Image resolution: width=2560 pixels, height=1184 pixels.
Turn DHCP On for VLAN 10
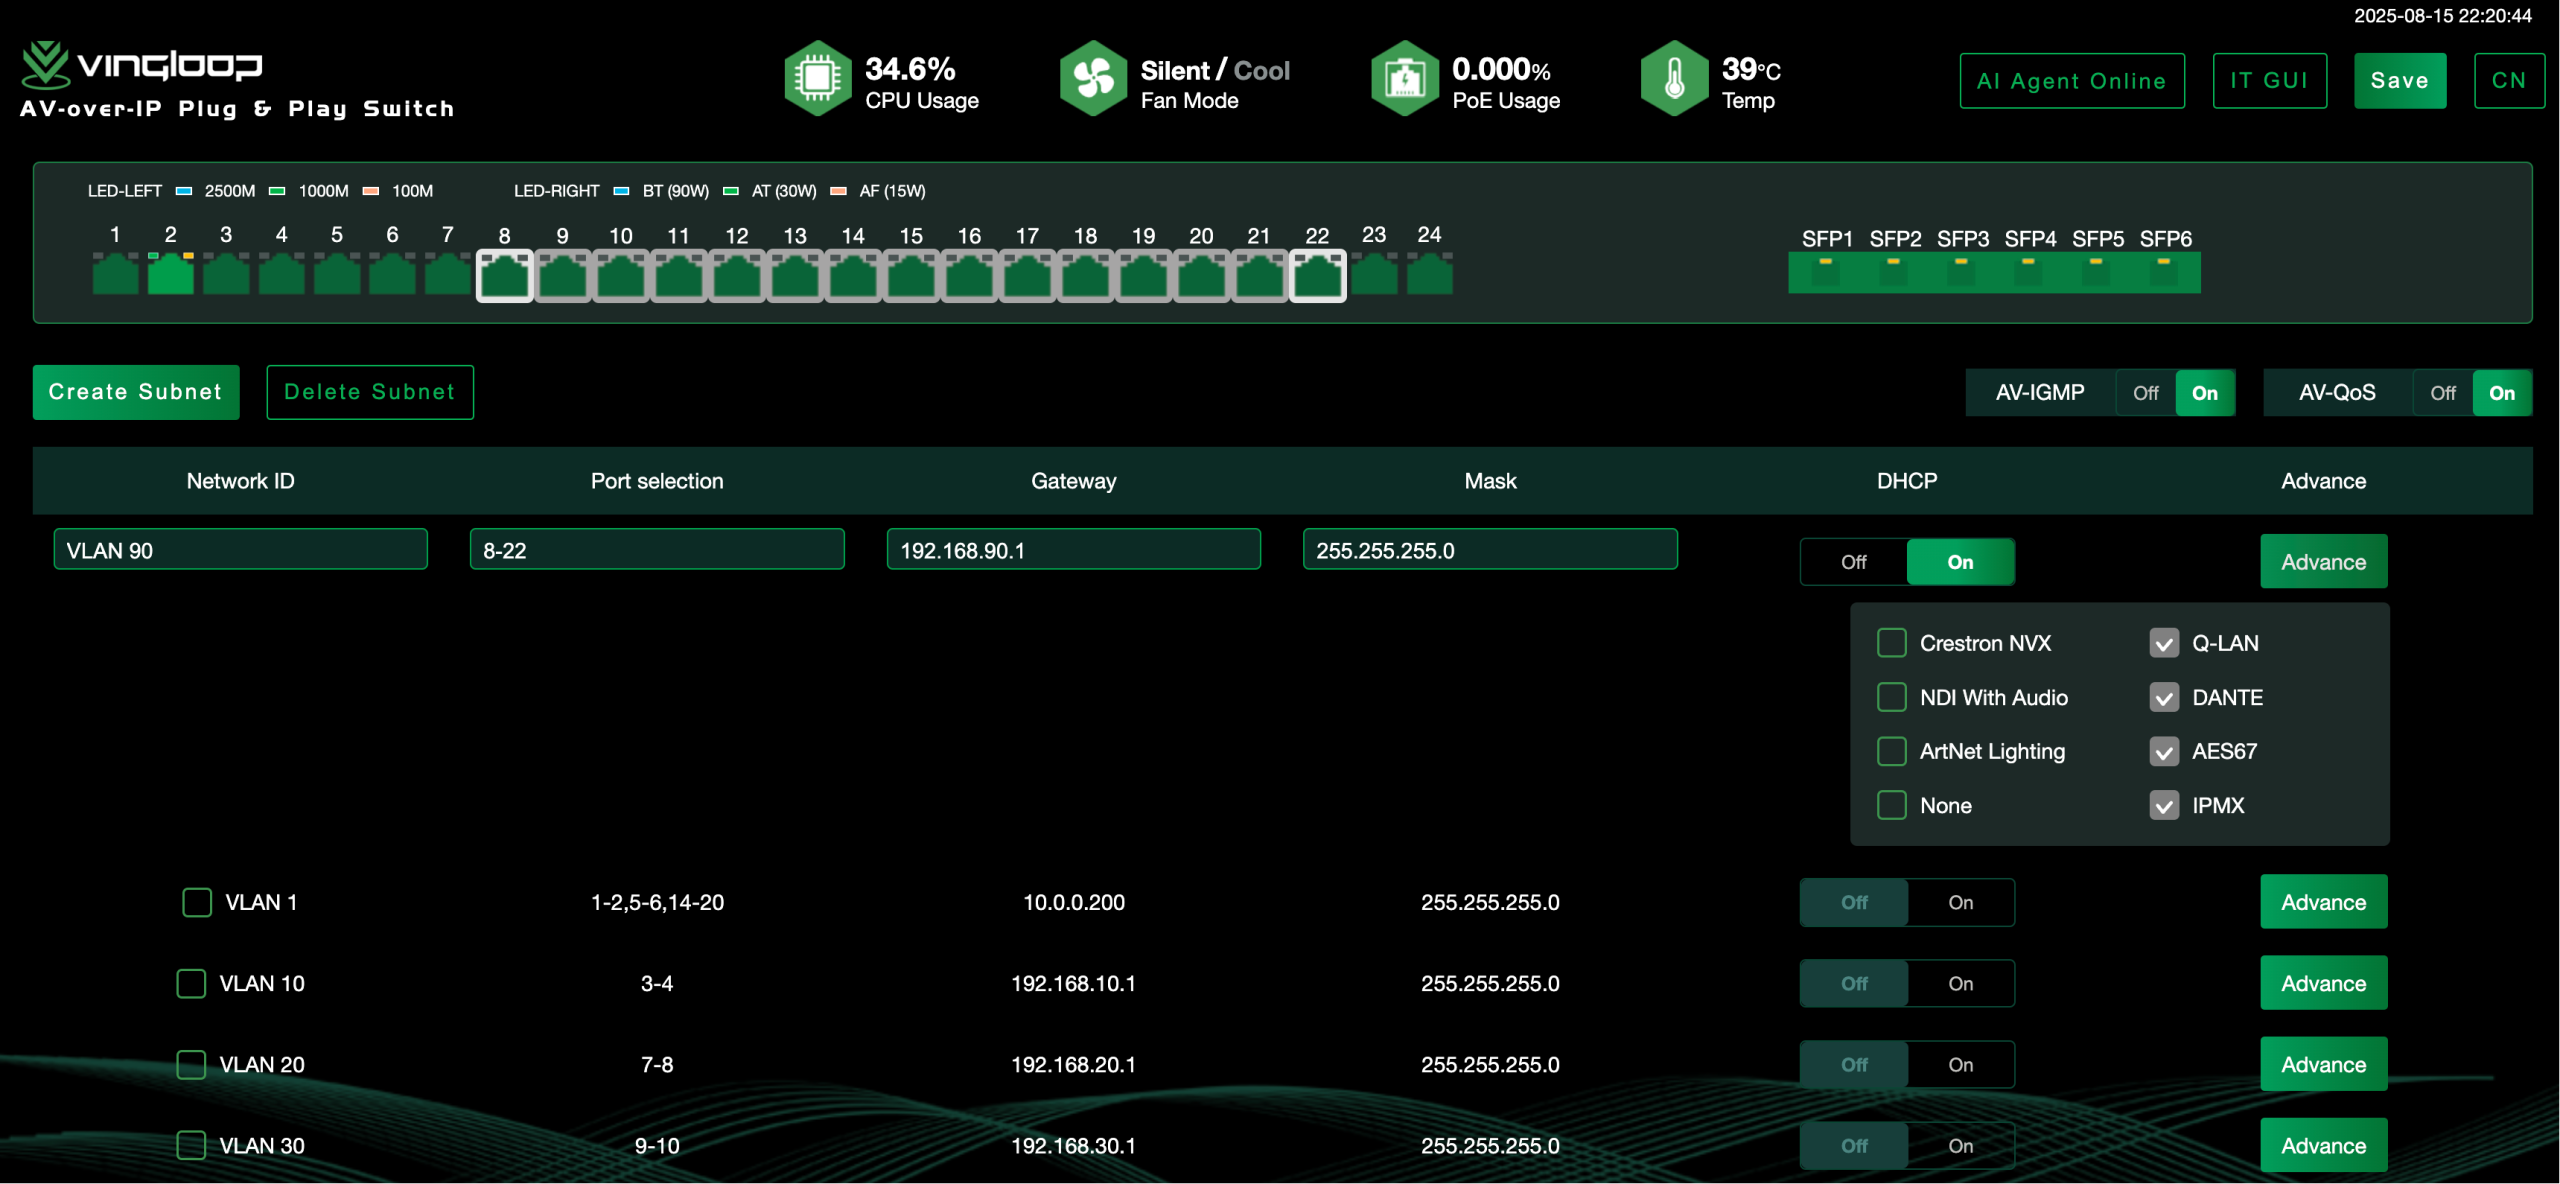(1960, 983)
